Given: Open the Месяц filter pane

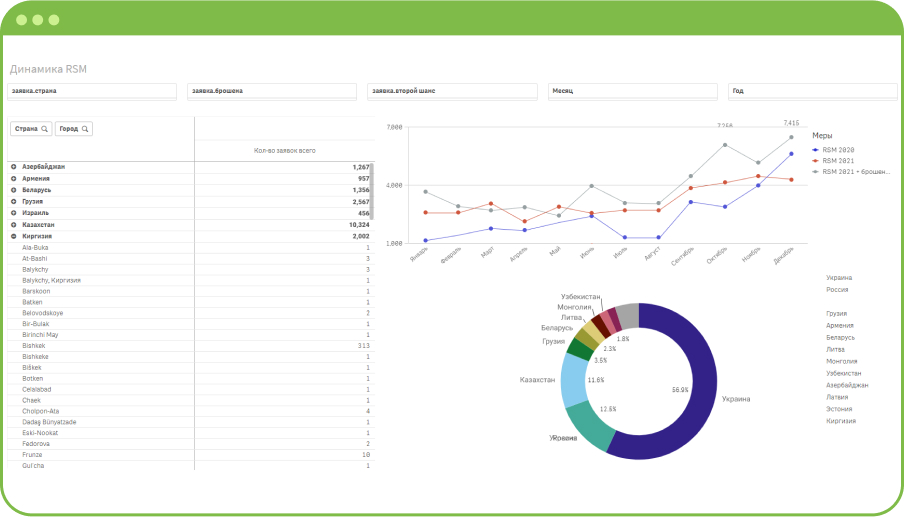Looking at the screenshot, I should coord(632,91).
